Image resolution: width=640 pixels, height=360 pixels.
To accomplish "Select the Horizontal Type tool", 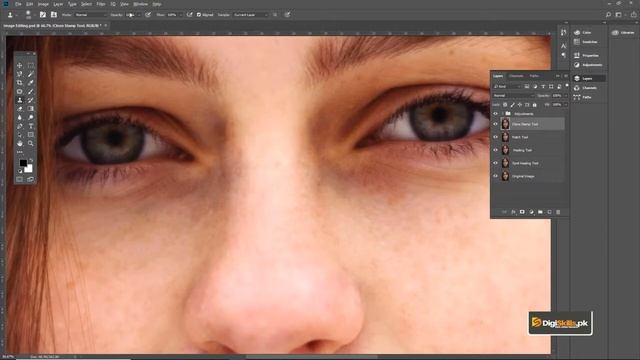I will (31, 126).
